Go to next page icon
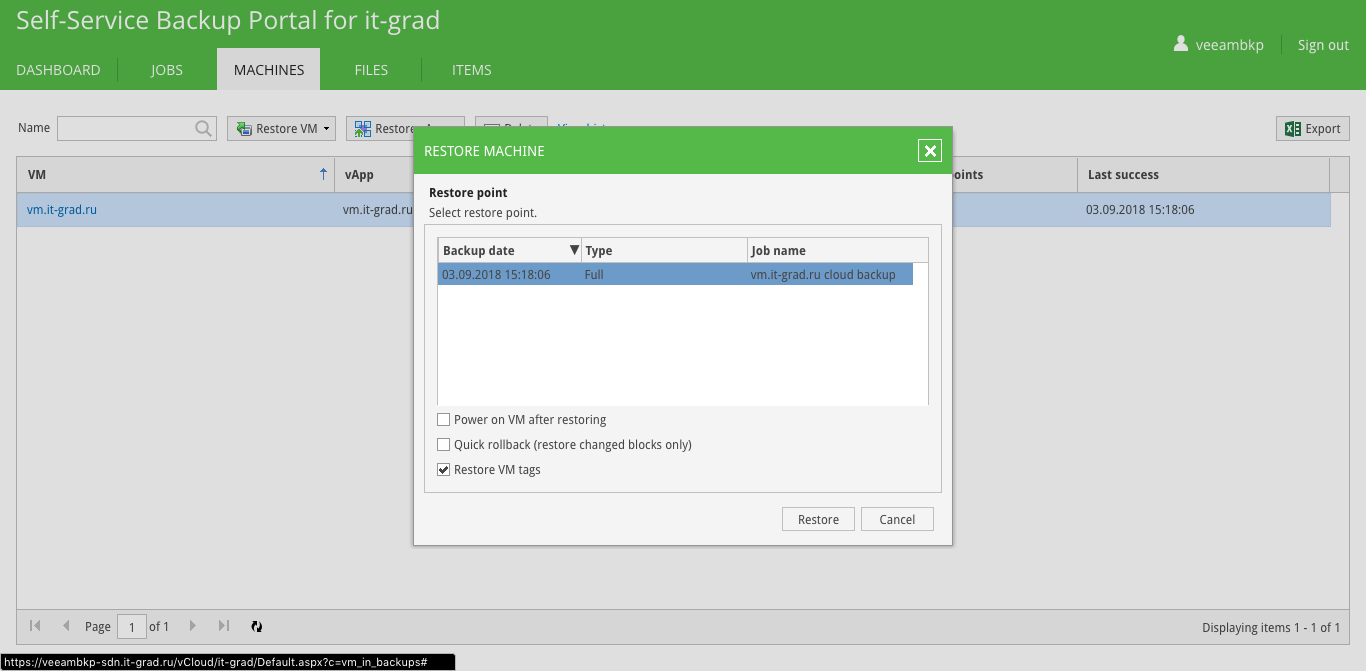Viewport: 1366px width, 671px height. (x=193, y=626)
